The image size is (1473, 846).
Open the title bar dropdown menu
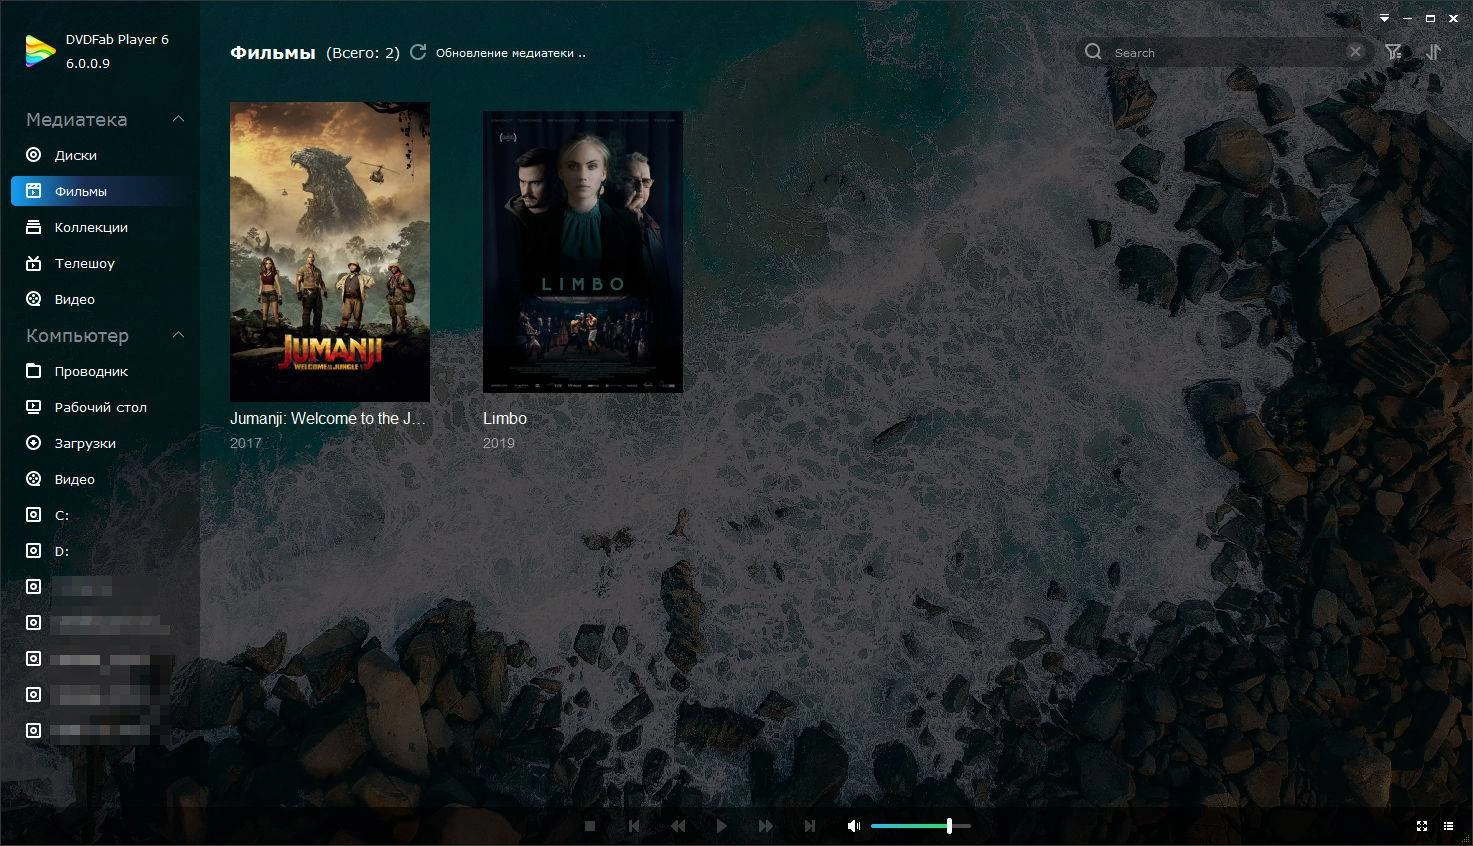pyautogui.click(x=1384, y=18)
